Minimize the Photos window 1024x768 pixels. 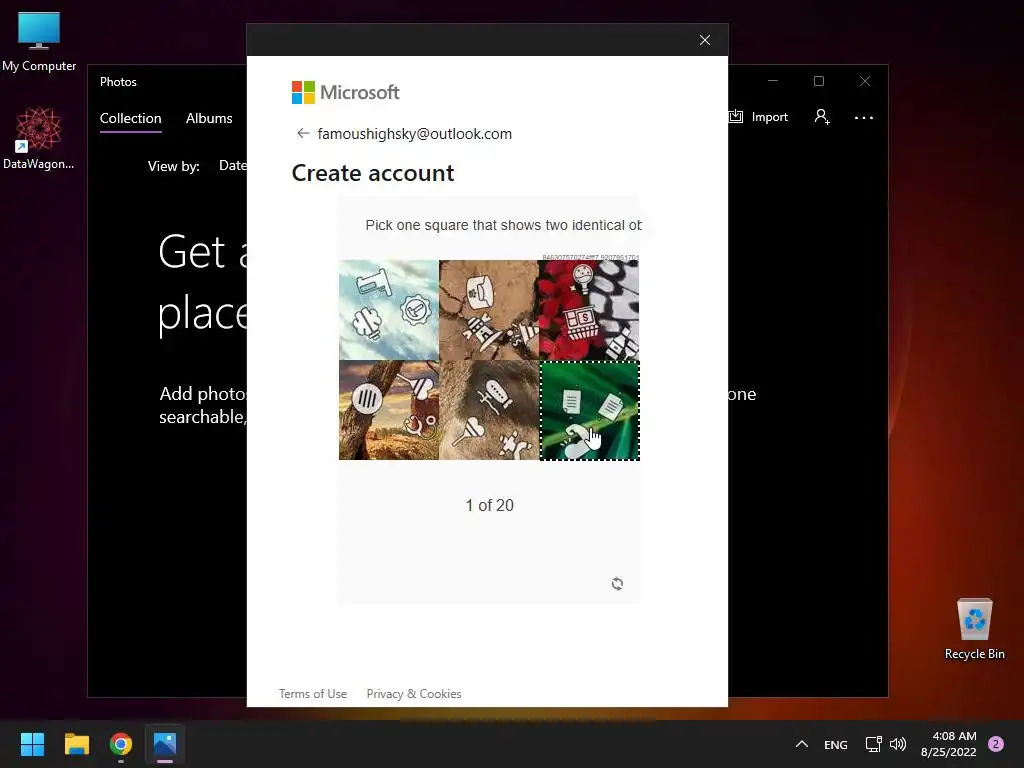773,81
